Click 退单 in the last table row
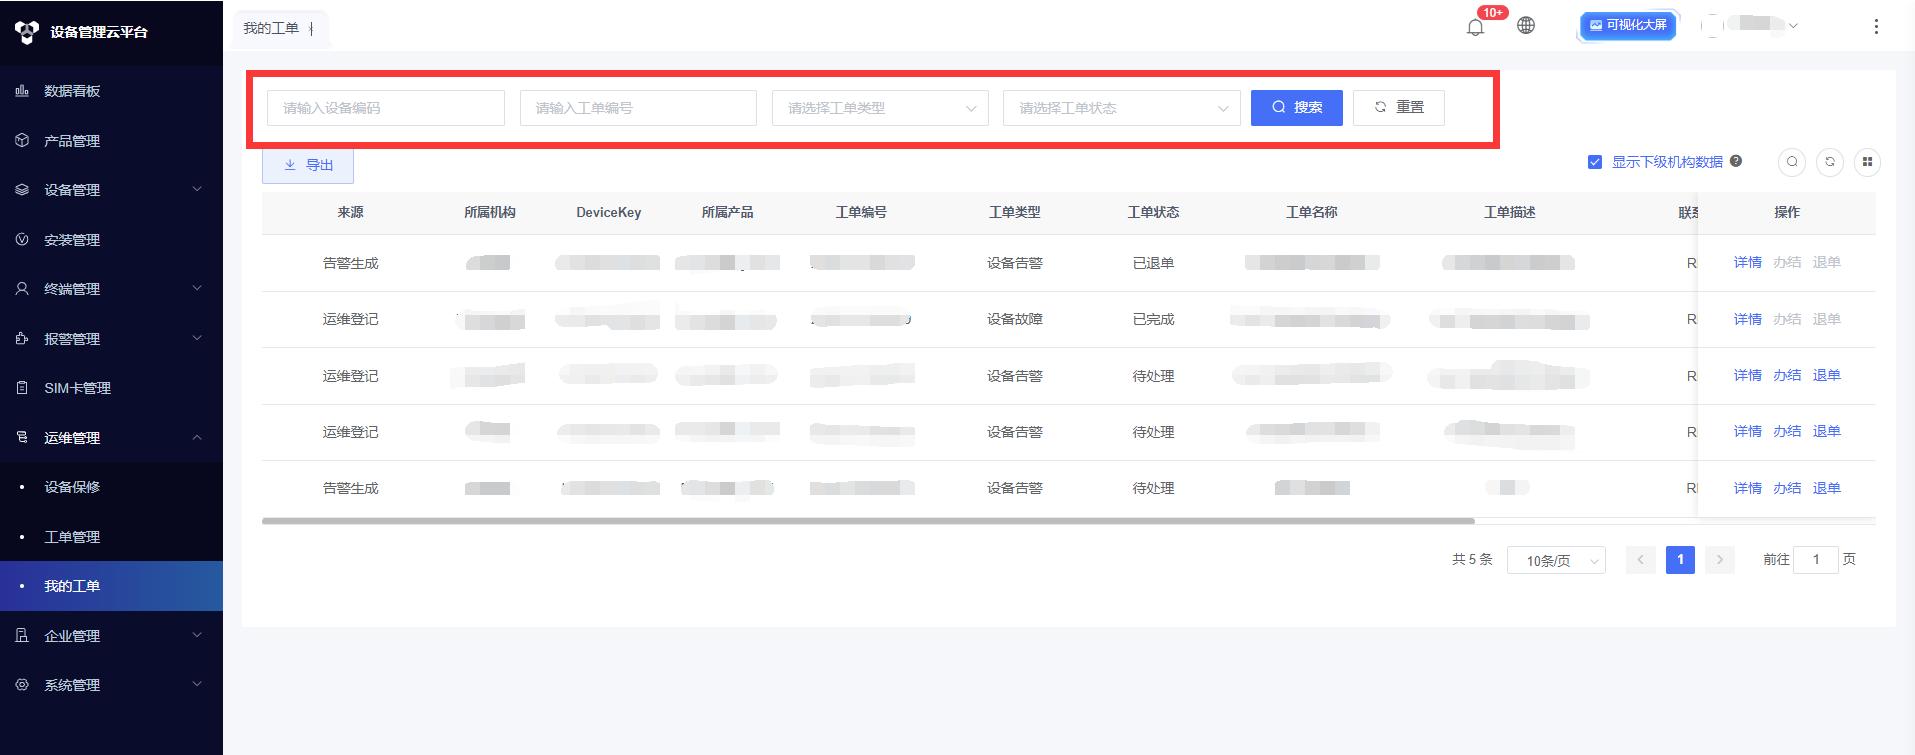 click(x=1826, y=488)
